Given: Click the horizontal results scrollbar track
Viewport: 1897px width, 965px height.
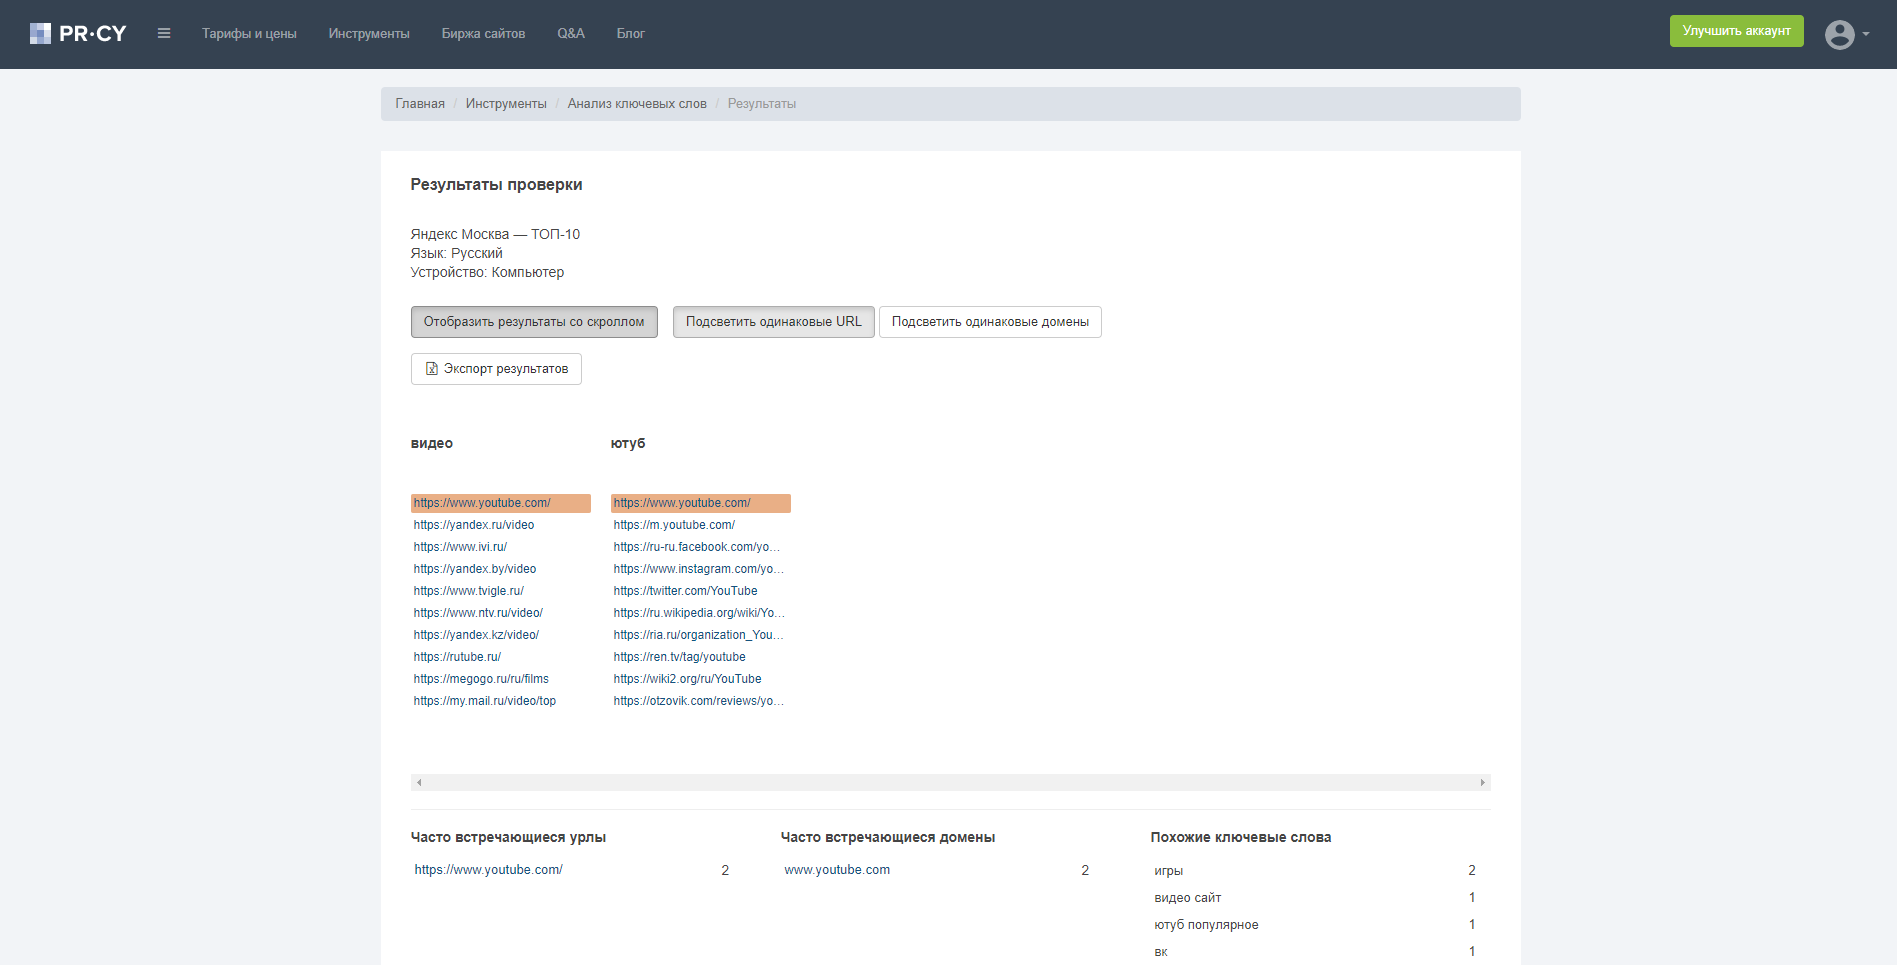Looking at the screenshot, I should pos(951,782).
